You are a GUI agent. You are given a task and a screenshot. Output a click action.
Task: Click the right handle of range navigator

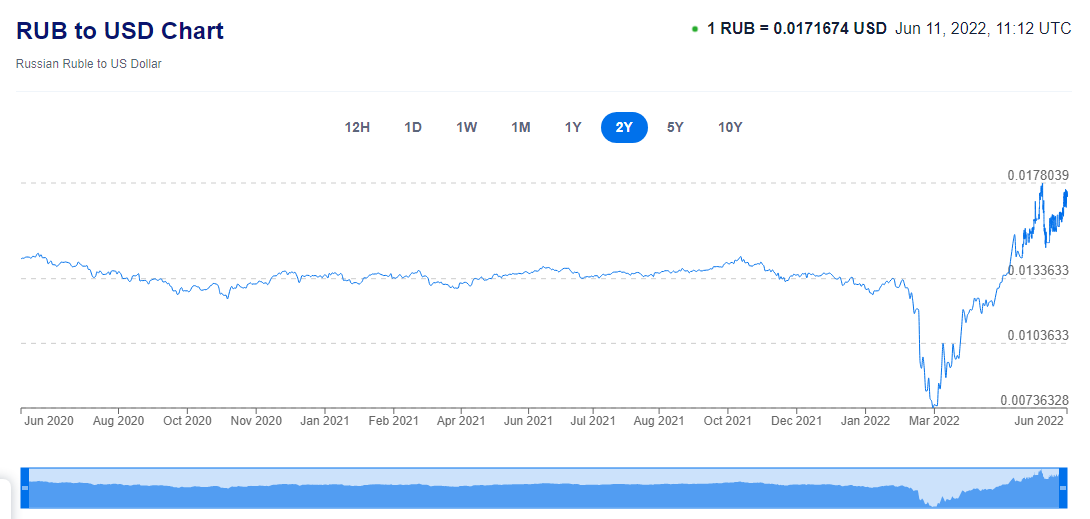pyautogui.click(x=1063, y=487)
